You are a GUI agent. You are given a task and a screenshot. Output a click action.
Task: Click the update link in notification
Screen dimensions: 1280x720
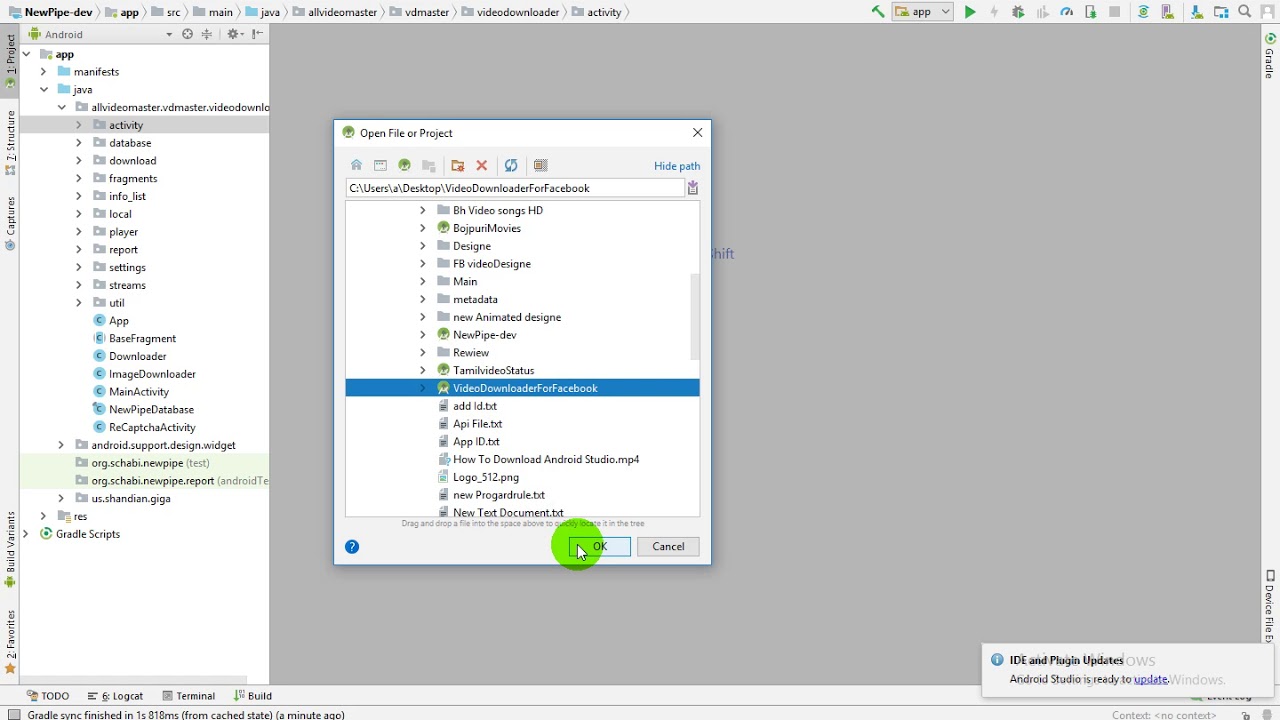click(1150, 679)
